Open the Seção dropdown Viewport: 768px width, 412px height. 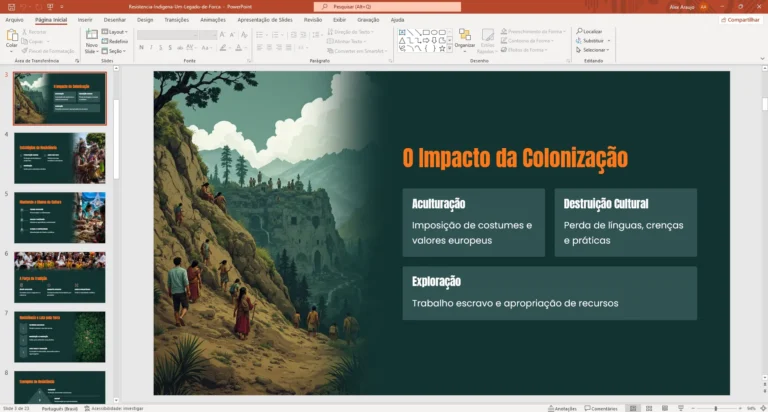114,51
